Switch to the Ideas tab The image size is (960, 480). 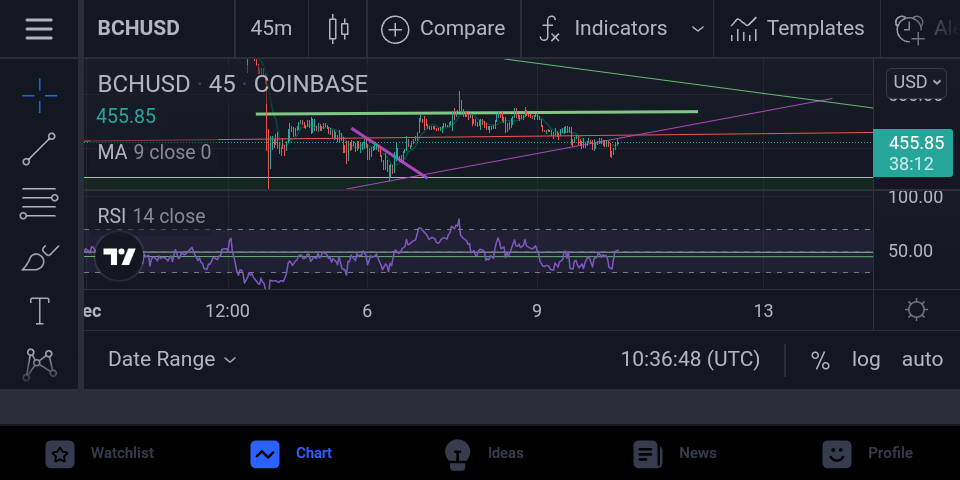(x=484, y=454)
